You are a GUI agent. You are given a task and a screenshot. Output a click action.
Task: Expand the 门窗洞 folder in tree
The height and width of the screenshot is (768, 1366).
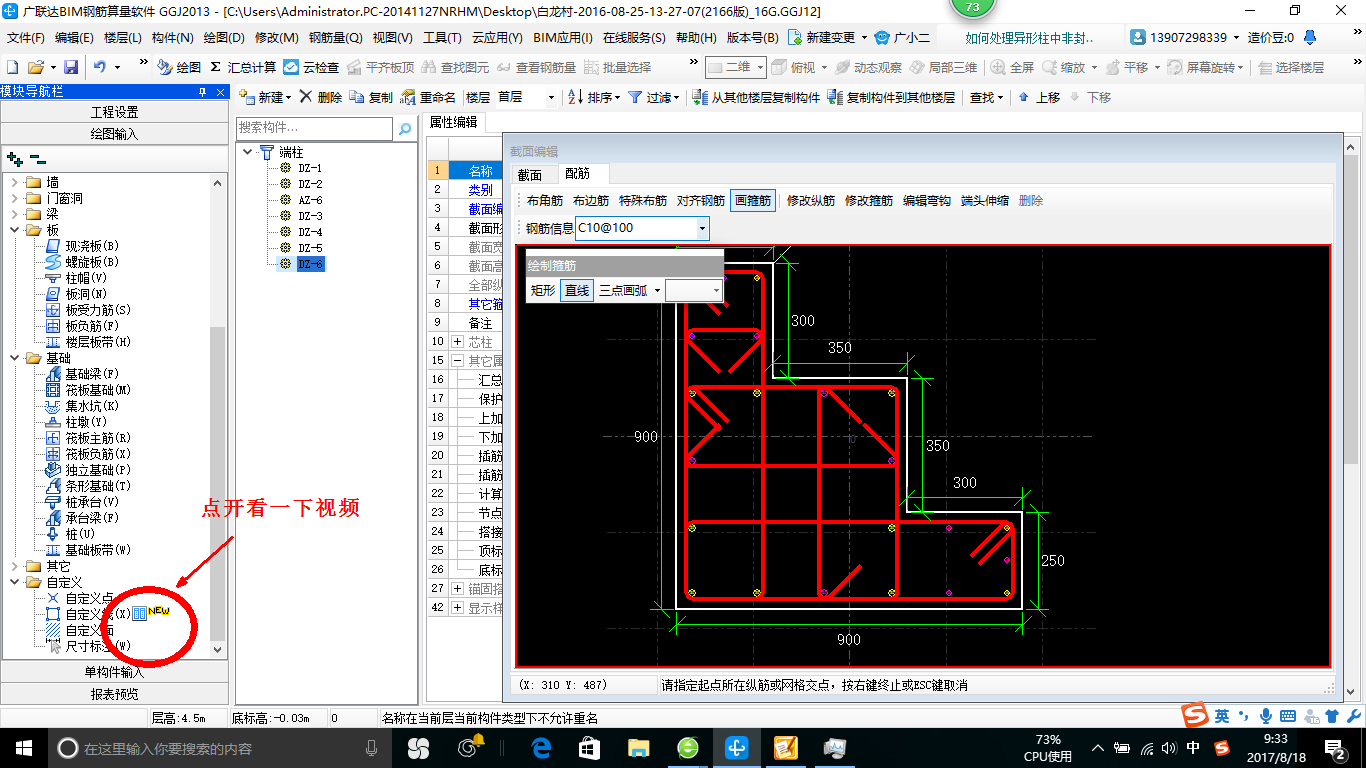(15, 198)
